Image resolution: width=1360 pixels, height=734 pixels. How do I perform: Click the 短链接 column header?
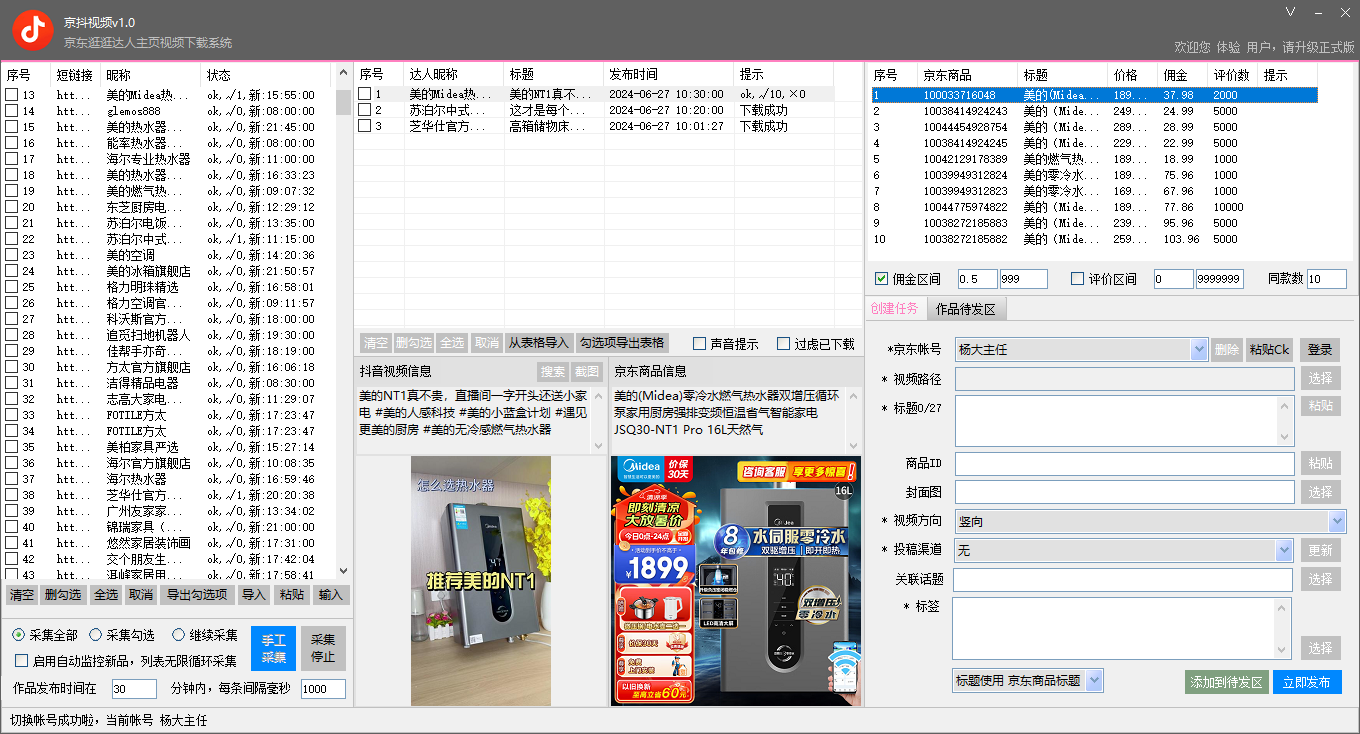76,75
